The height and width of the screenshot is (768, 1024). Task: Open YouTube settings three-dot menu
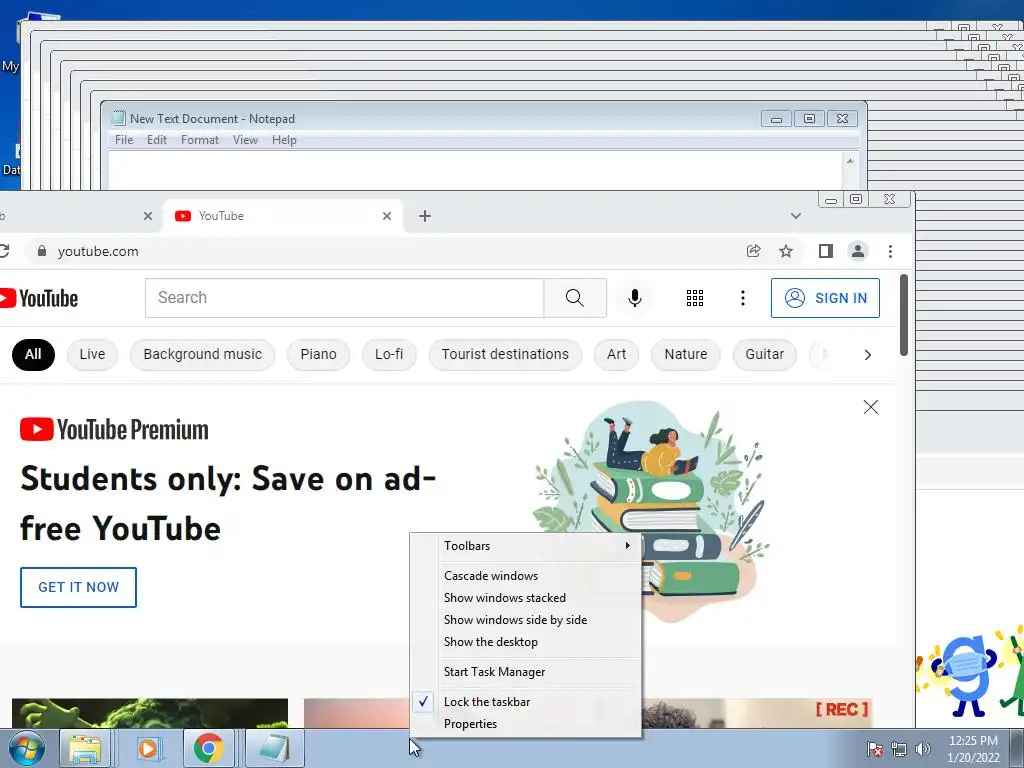(x=743, y=298)
